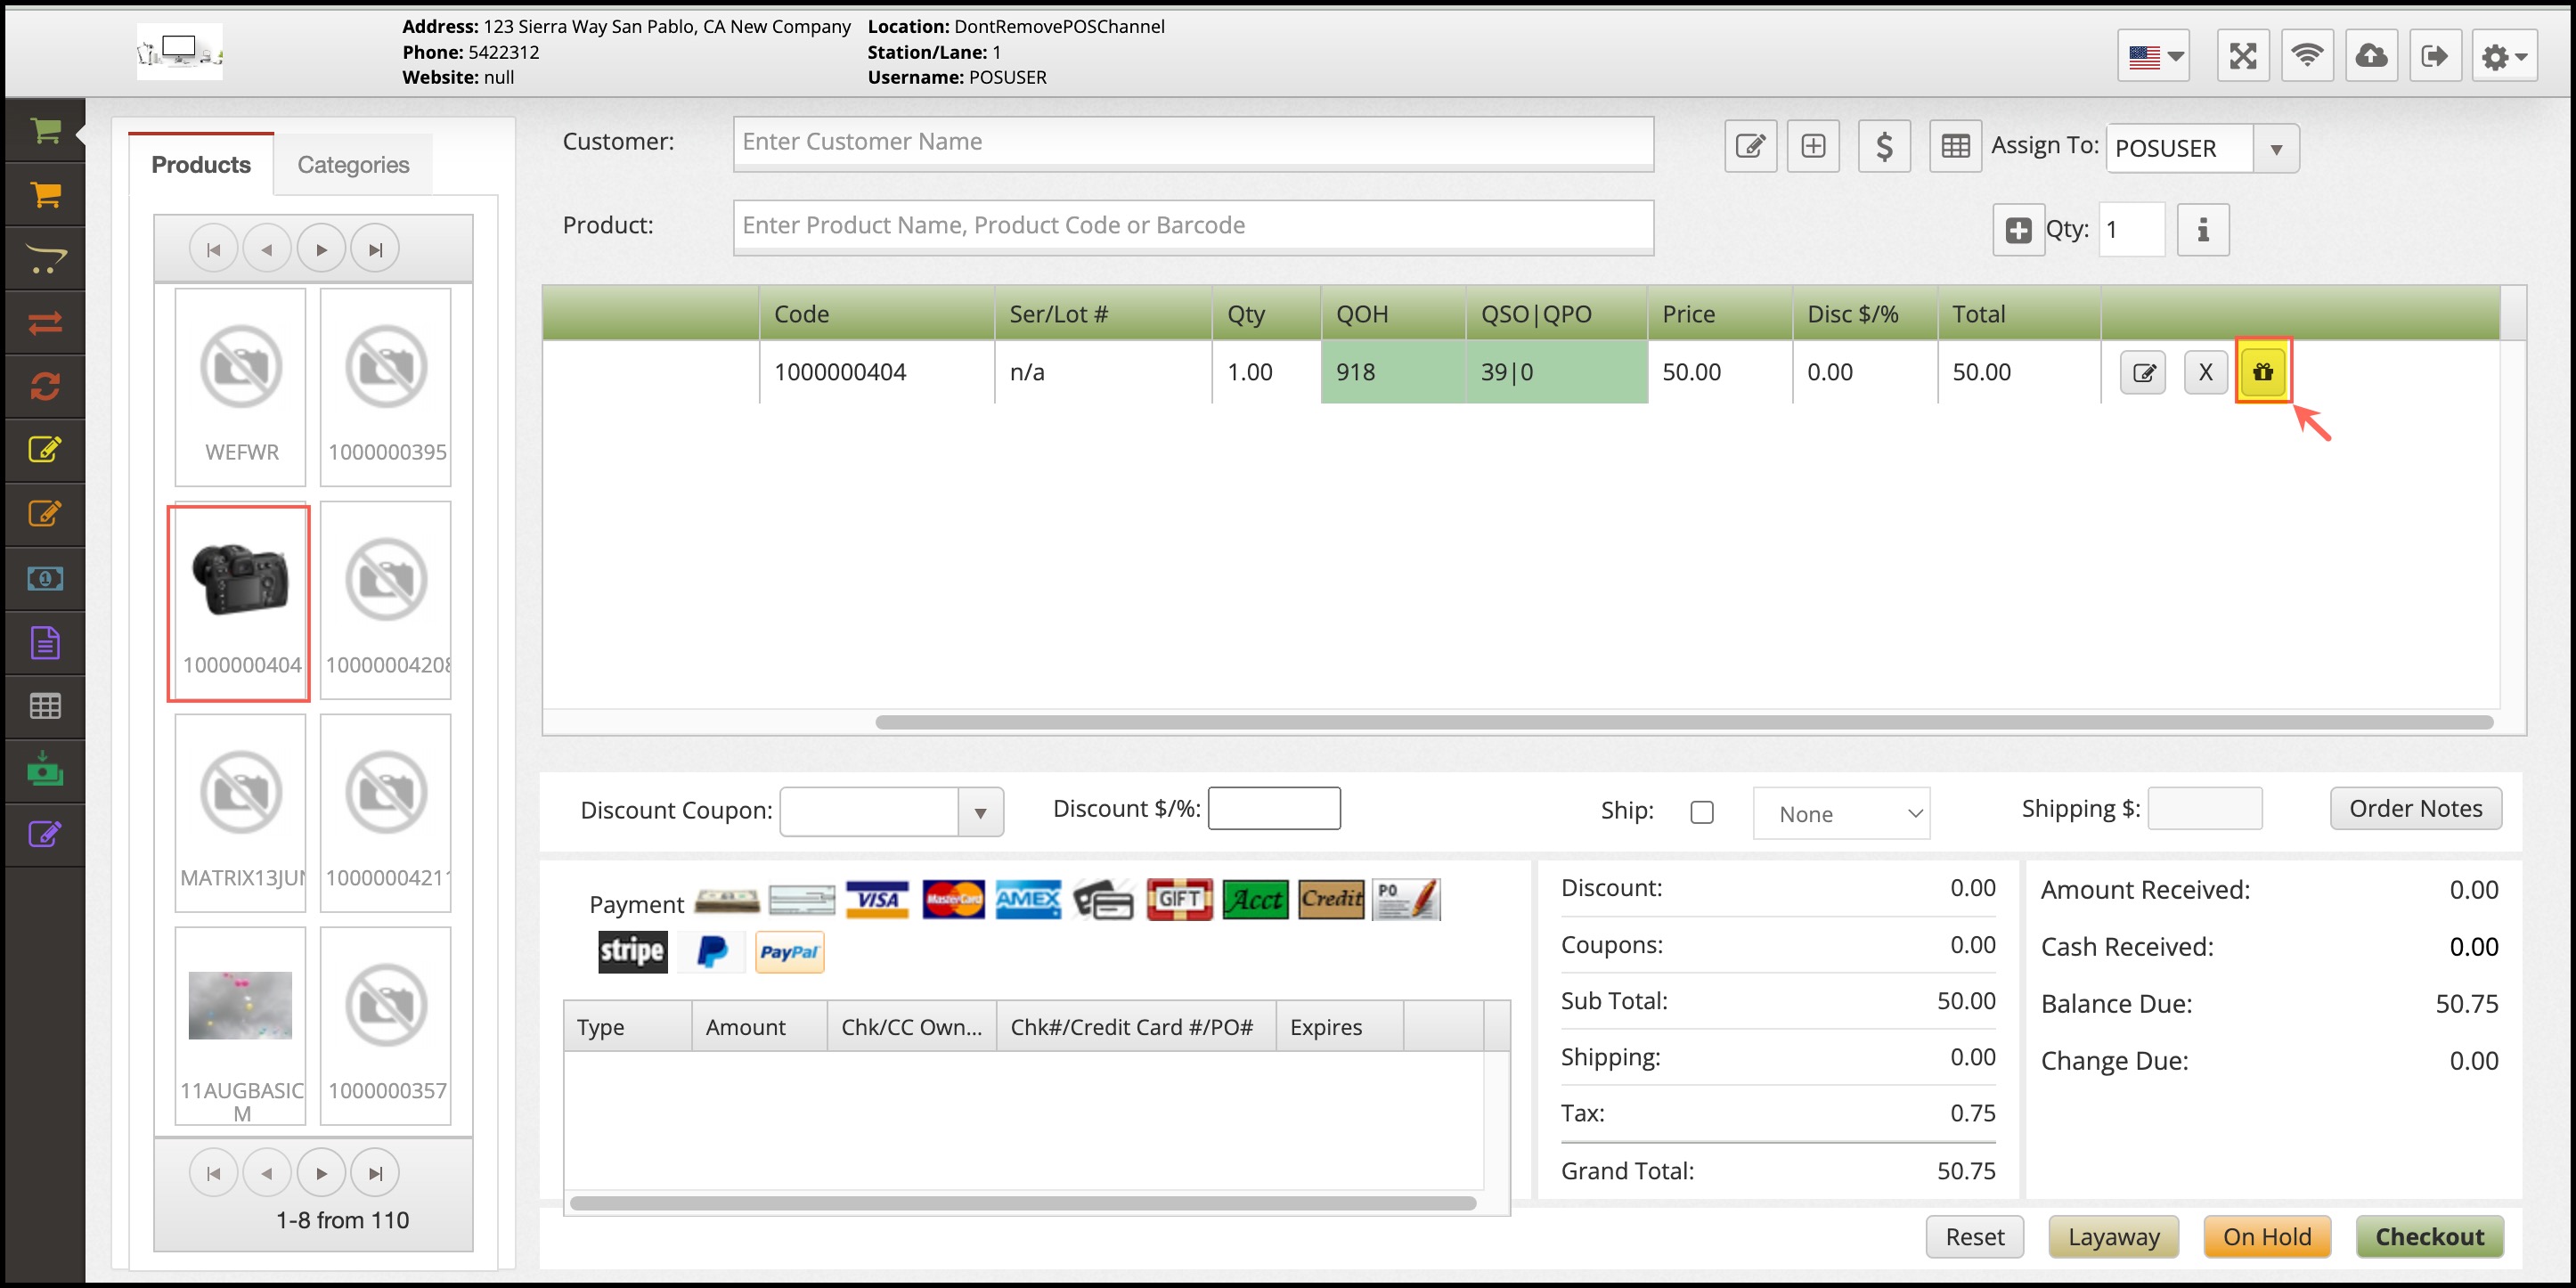The height and width of the screenshot is (1288, 2576).
Task: Click the yellow gift icon in order row
Action: coord(2262,372)
